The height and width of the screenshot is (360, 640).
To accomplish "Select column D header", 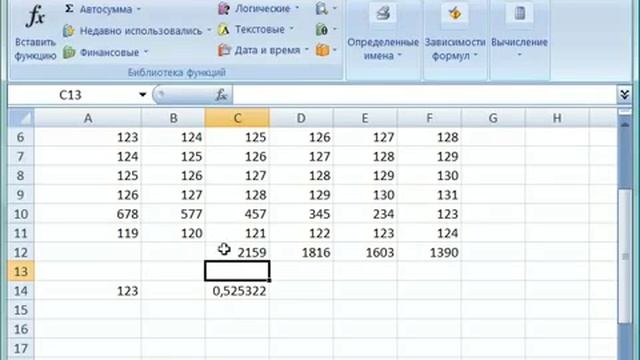I will (x=301, y=118).
